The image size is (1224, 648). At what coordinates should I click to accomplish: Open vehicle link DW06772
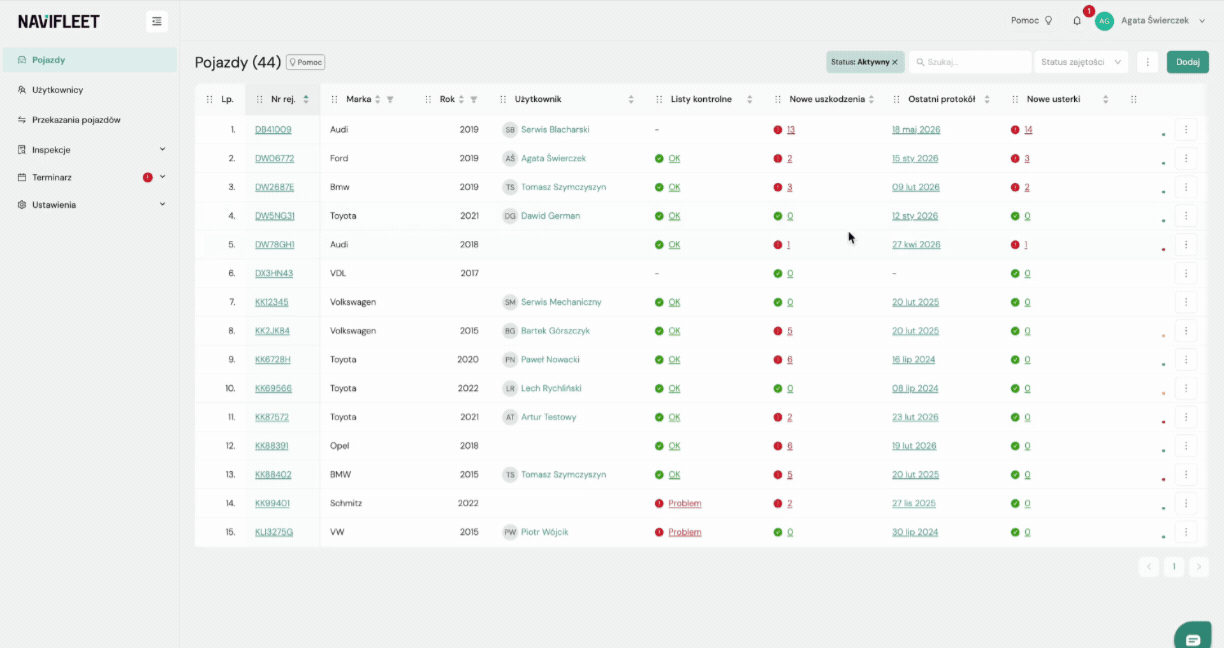(x=274, y=158)
